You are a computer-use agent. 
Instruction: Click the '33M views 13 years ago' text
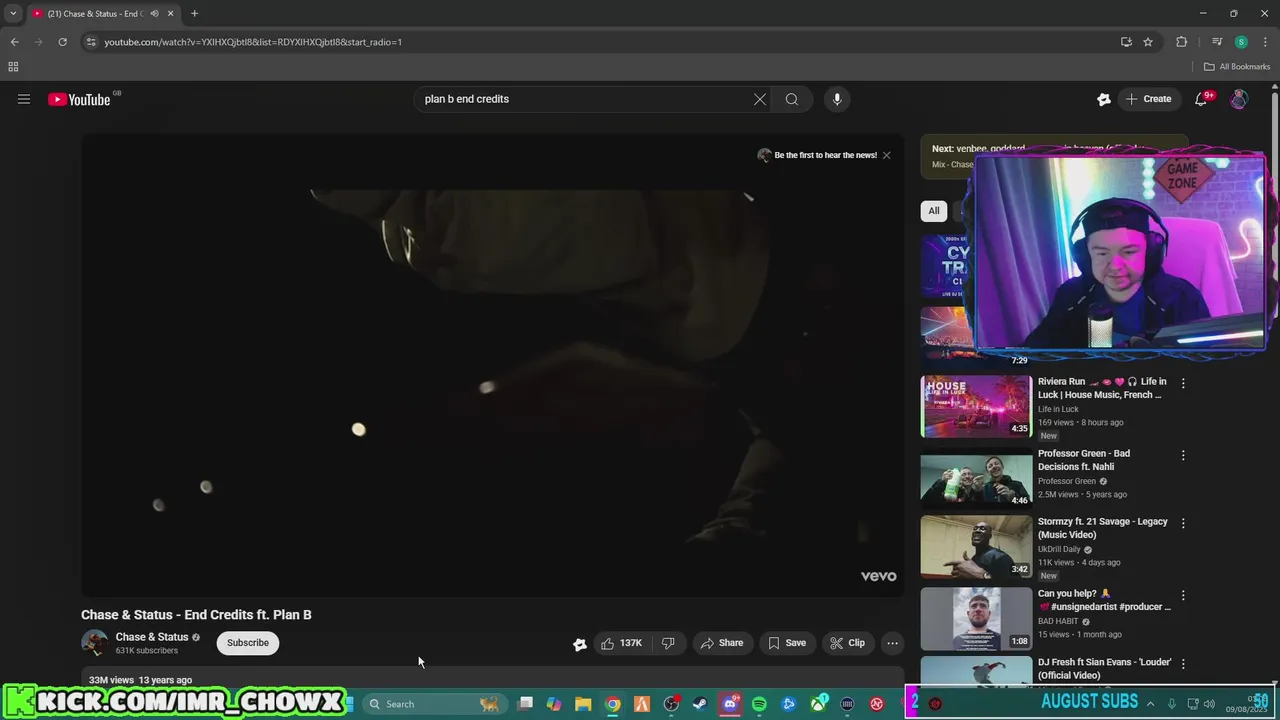click(x=140, y=680)
